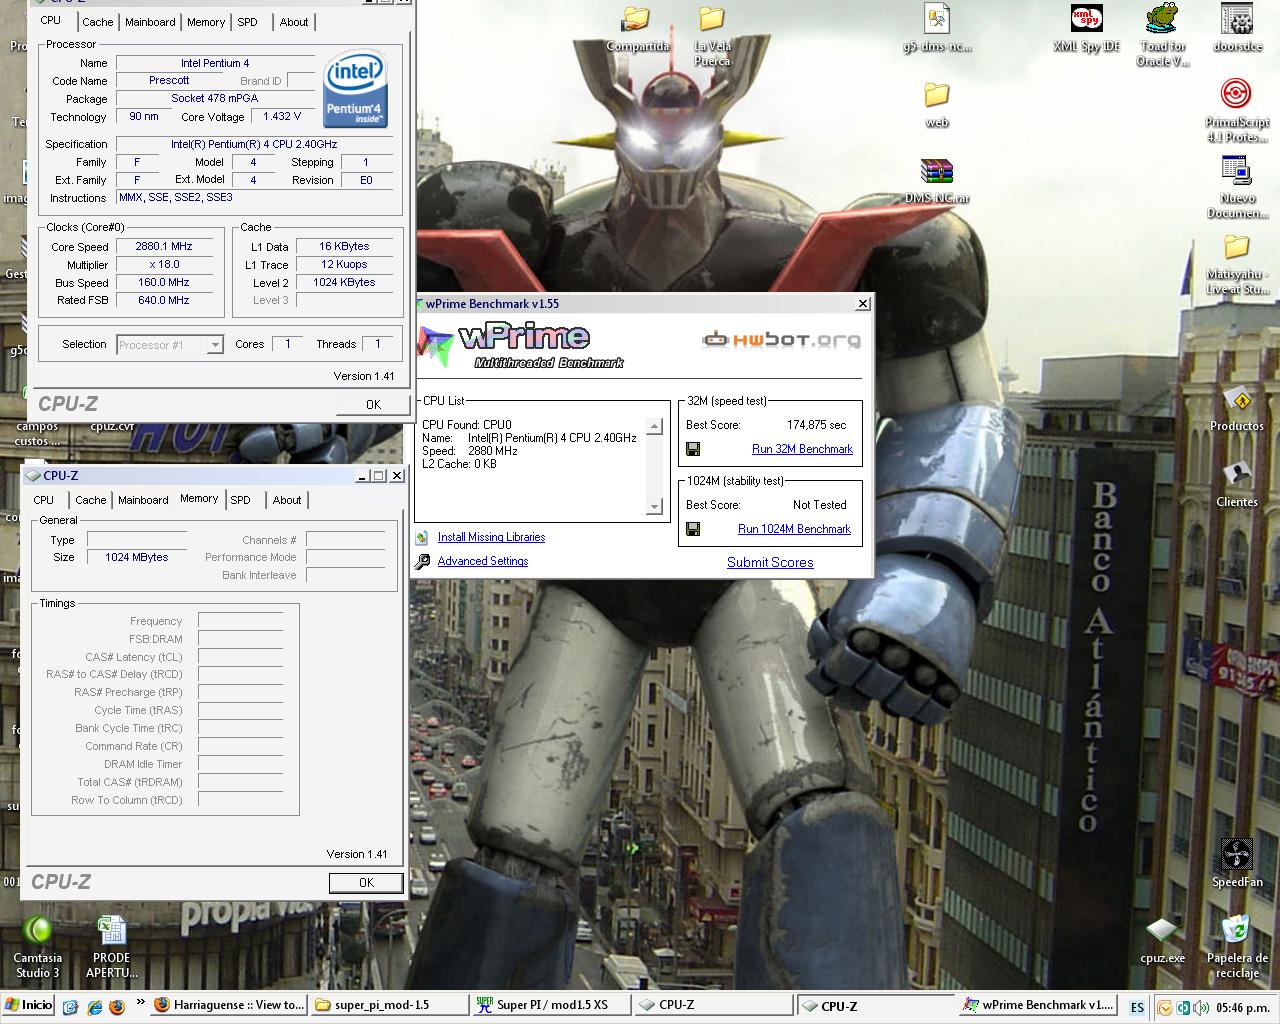Open Internet Explorer from the quick launch bar
This screenshot has height=1024, width=1280.
point(95,1006)
